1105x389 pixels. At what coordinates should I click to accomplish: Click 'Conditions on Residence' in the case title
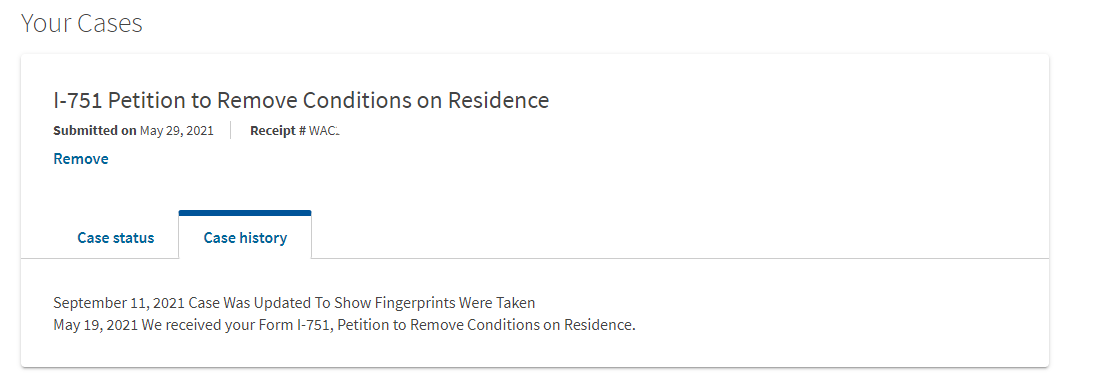(x=426, y=100)
